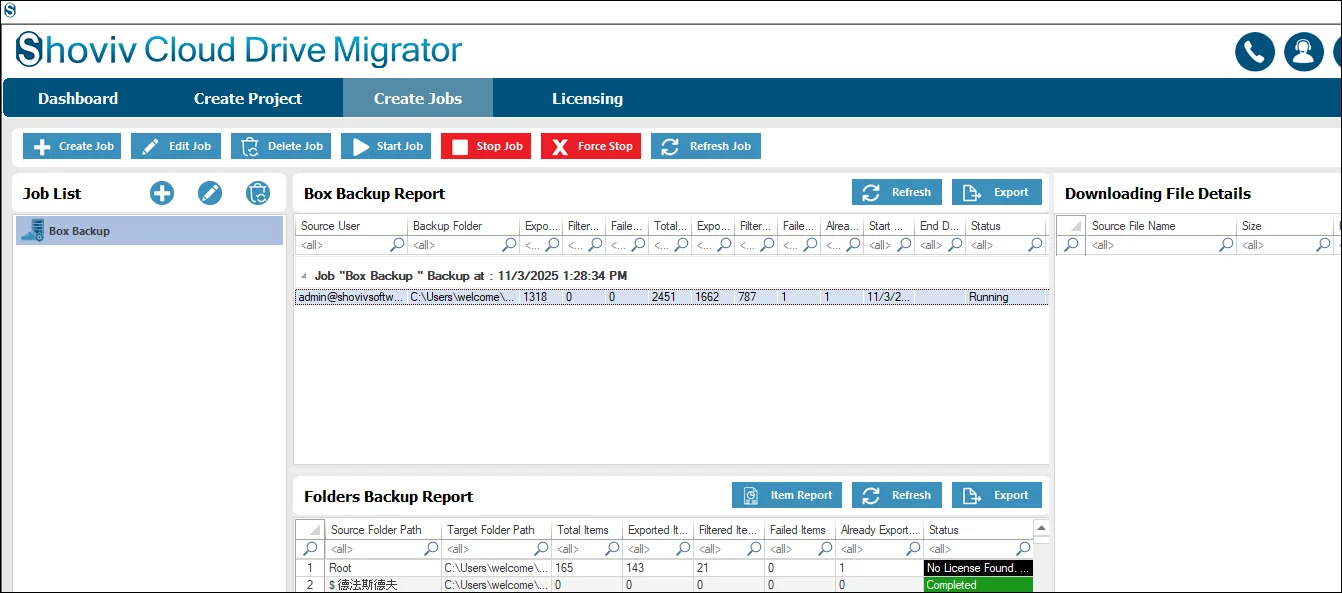Click the magnifier under End D... column

coord(954,245)
